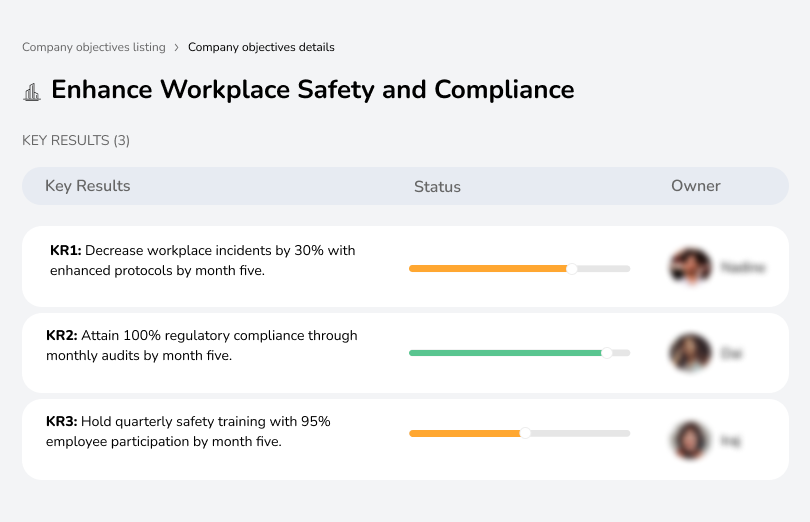Screen dimensions: 810x522
Task: Open the KR3 owner avatar
Action: coord(691,440)
